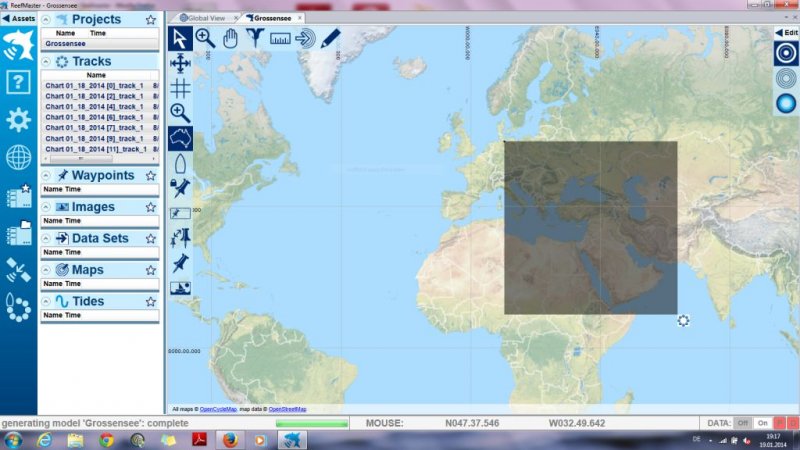The height and width of the screenshot is (450, 800).
Task: Open the measure ruler tool
Action: point(280,38)
